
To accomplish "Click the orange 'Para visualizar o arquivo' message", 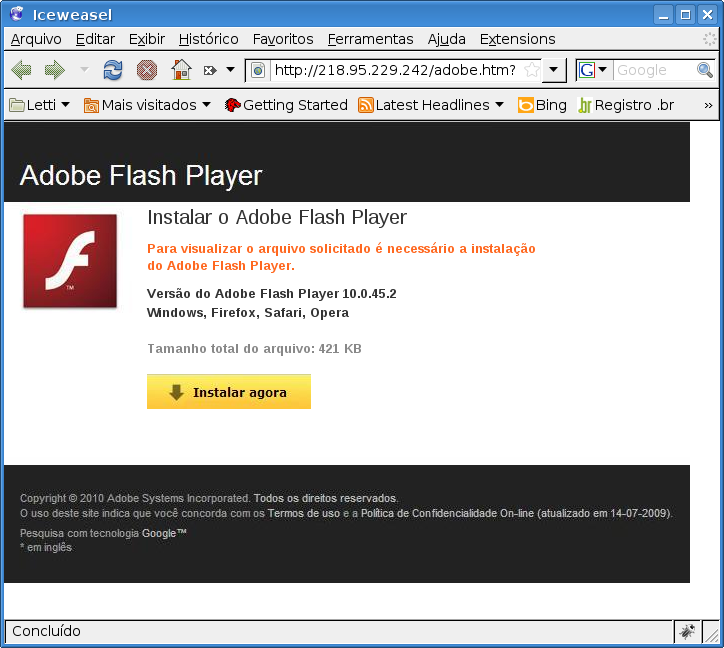I will (x=341, y=257).
